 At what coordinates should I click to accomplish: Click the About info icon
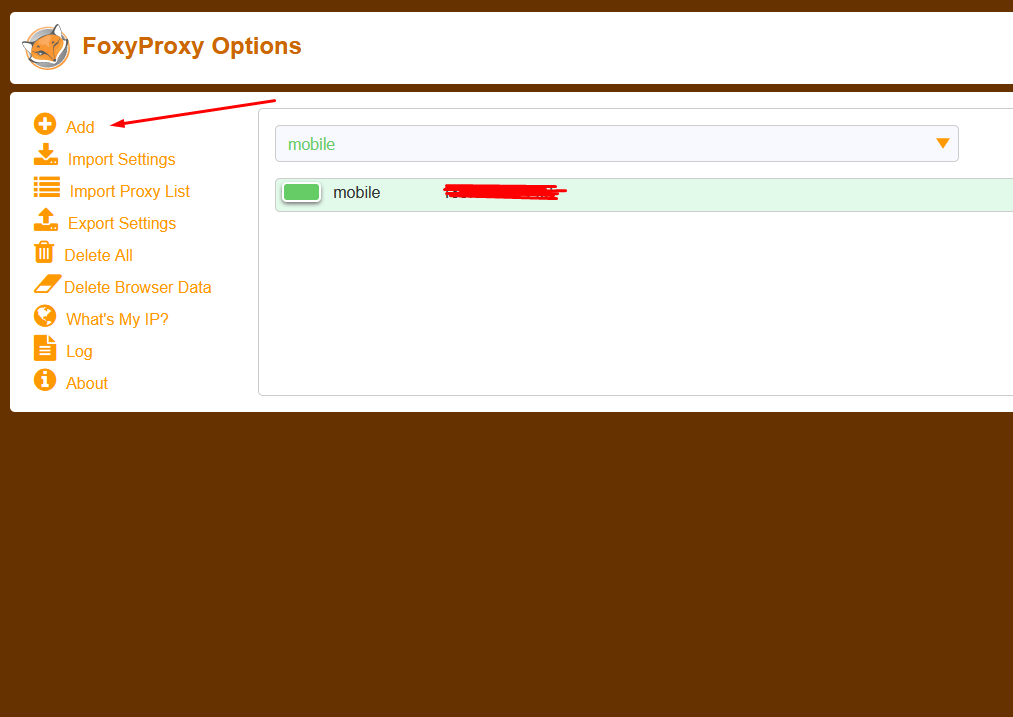(45, 380)
